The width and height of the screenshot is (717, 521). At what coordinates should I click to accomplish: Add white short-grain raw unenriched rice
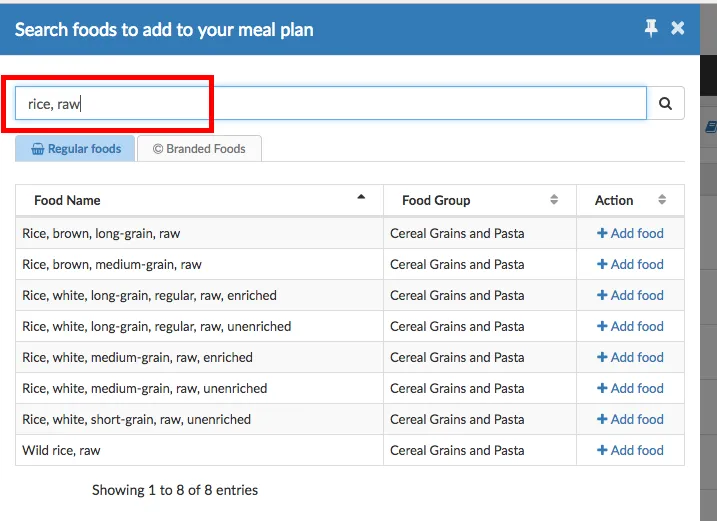click(x=630, y=419)
